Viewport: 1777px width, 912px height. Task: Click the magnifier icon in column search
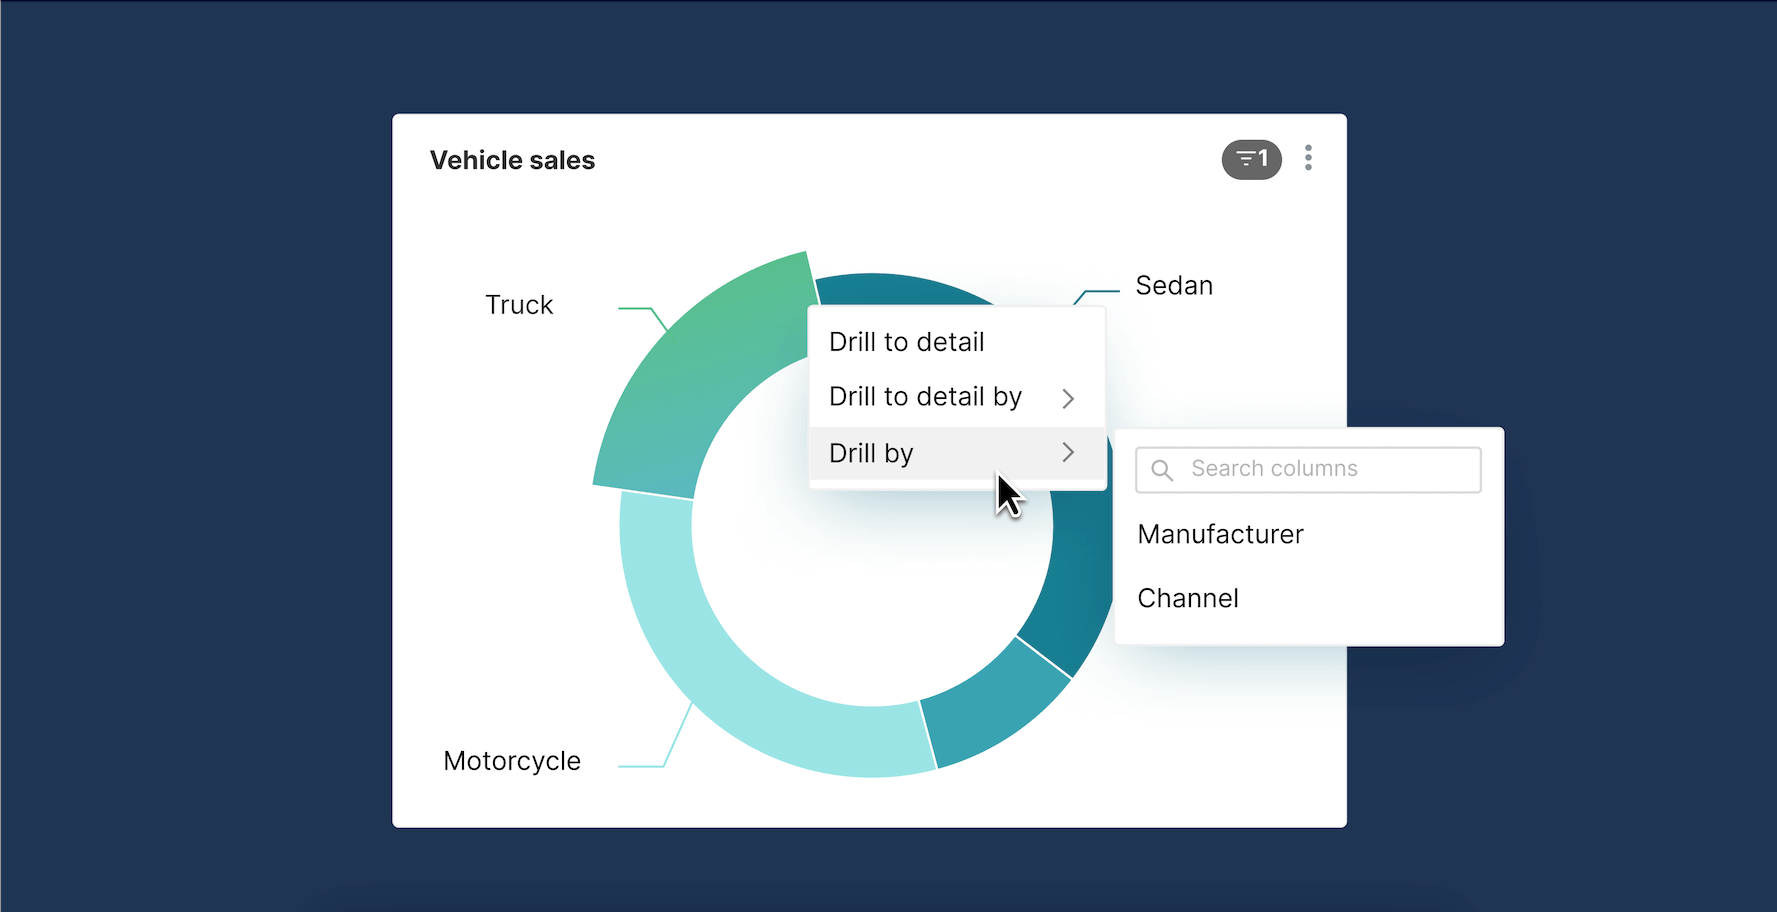pos(1161,470)
